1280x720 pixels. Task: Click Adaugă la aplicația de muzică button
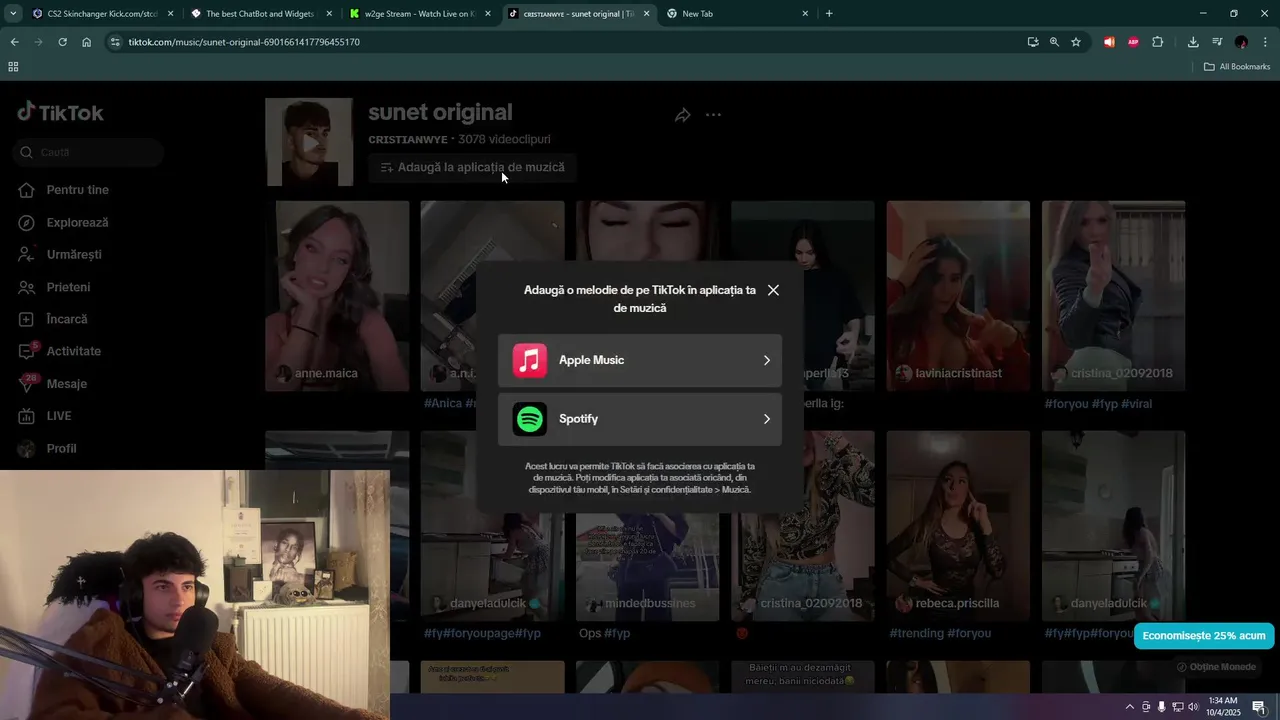(x=472, y=167)
